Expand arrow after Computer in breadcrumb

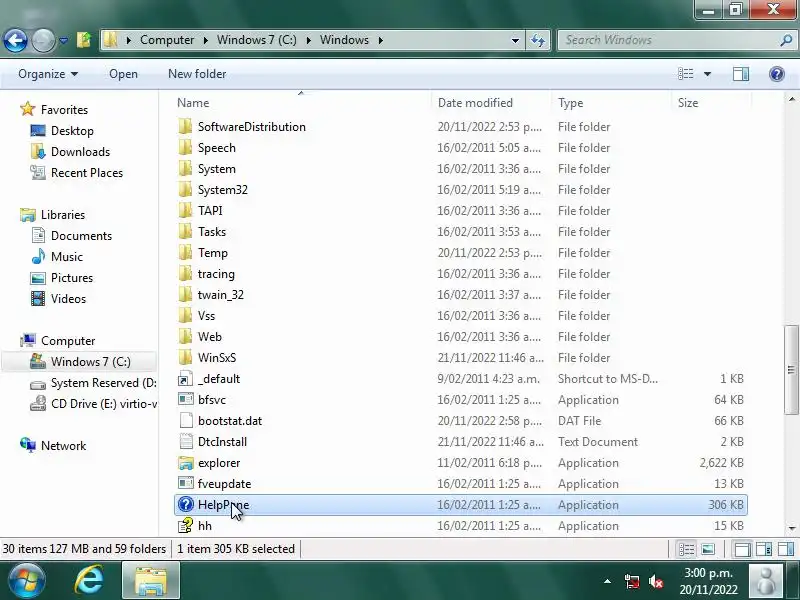tap(206, 40)
